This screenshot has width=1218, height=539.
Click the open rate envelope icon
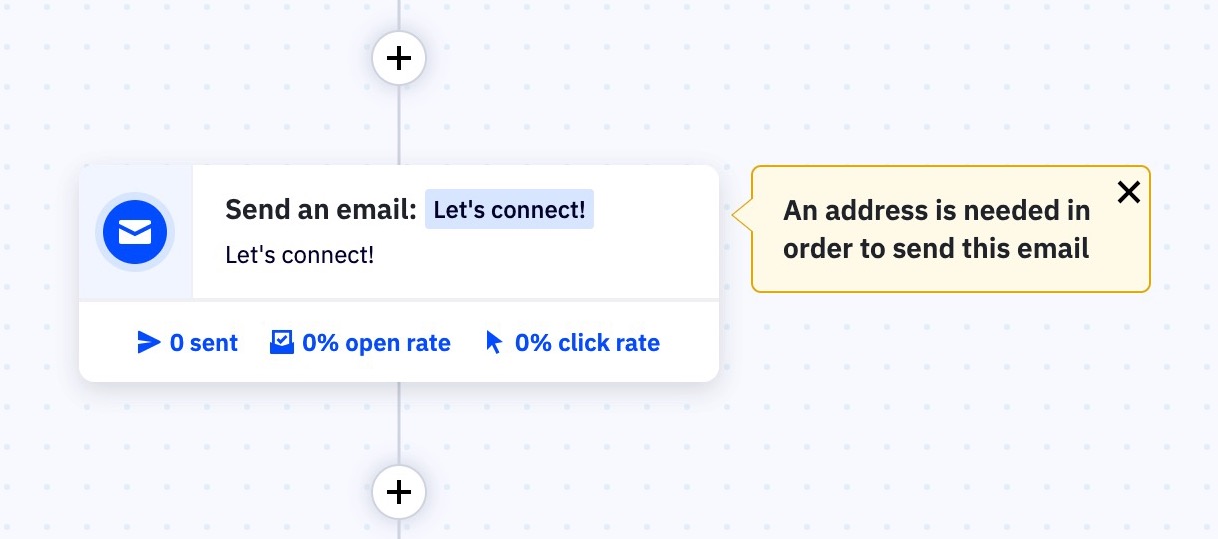pyautogui.click(x=282, y=343)
